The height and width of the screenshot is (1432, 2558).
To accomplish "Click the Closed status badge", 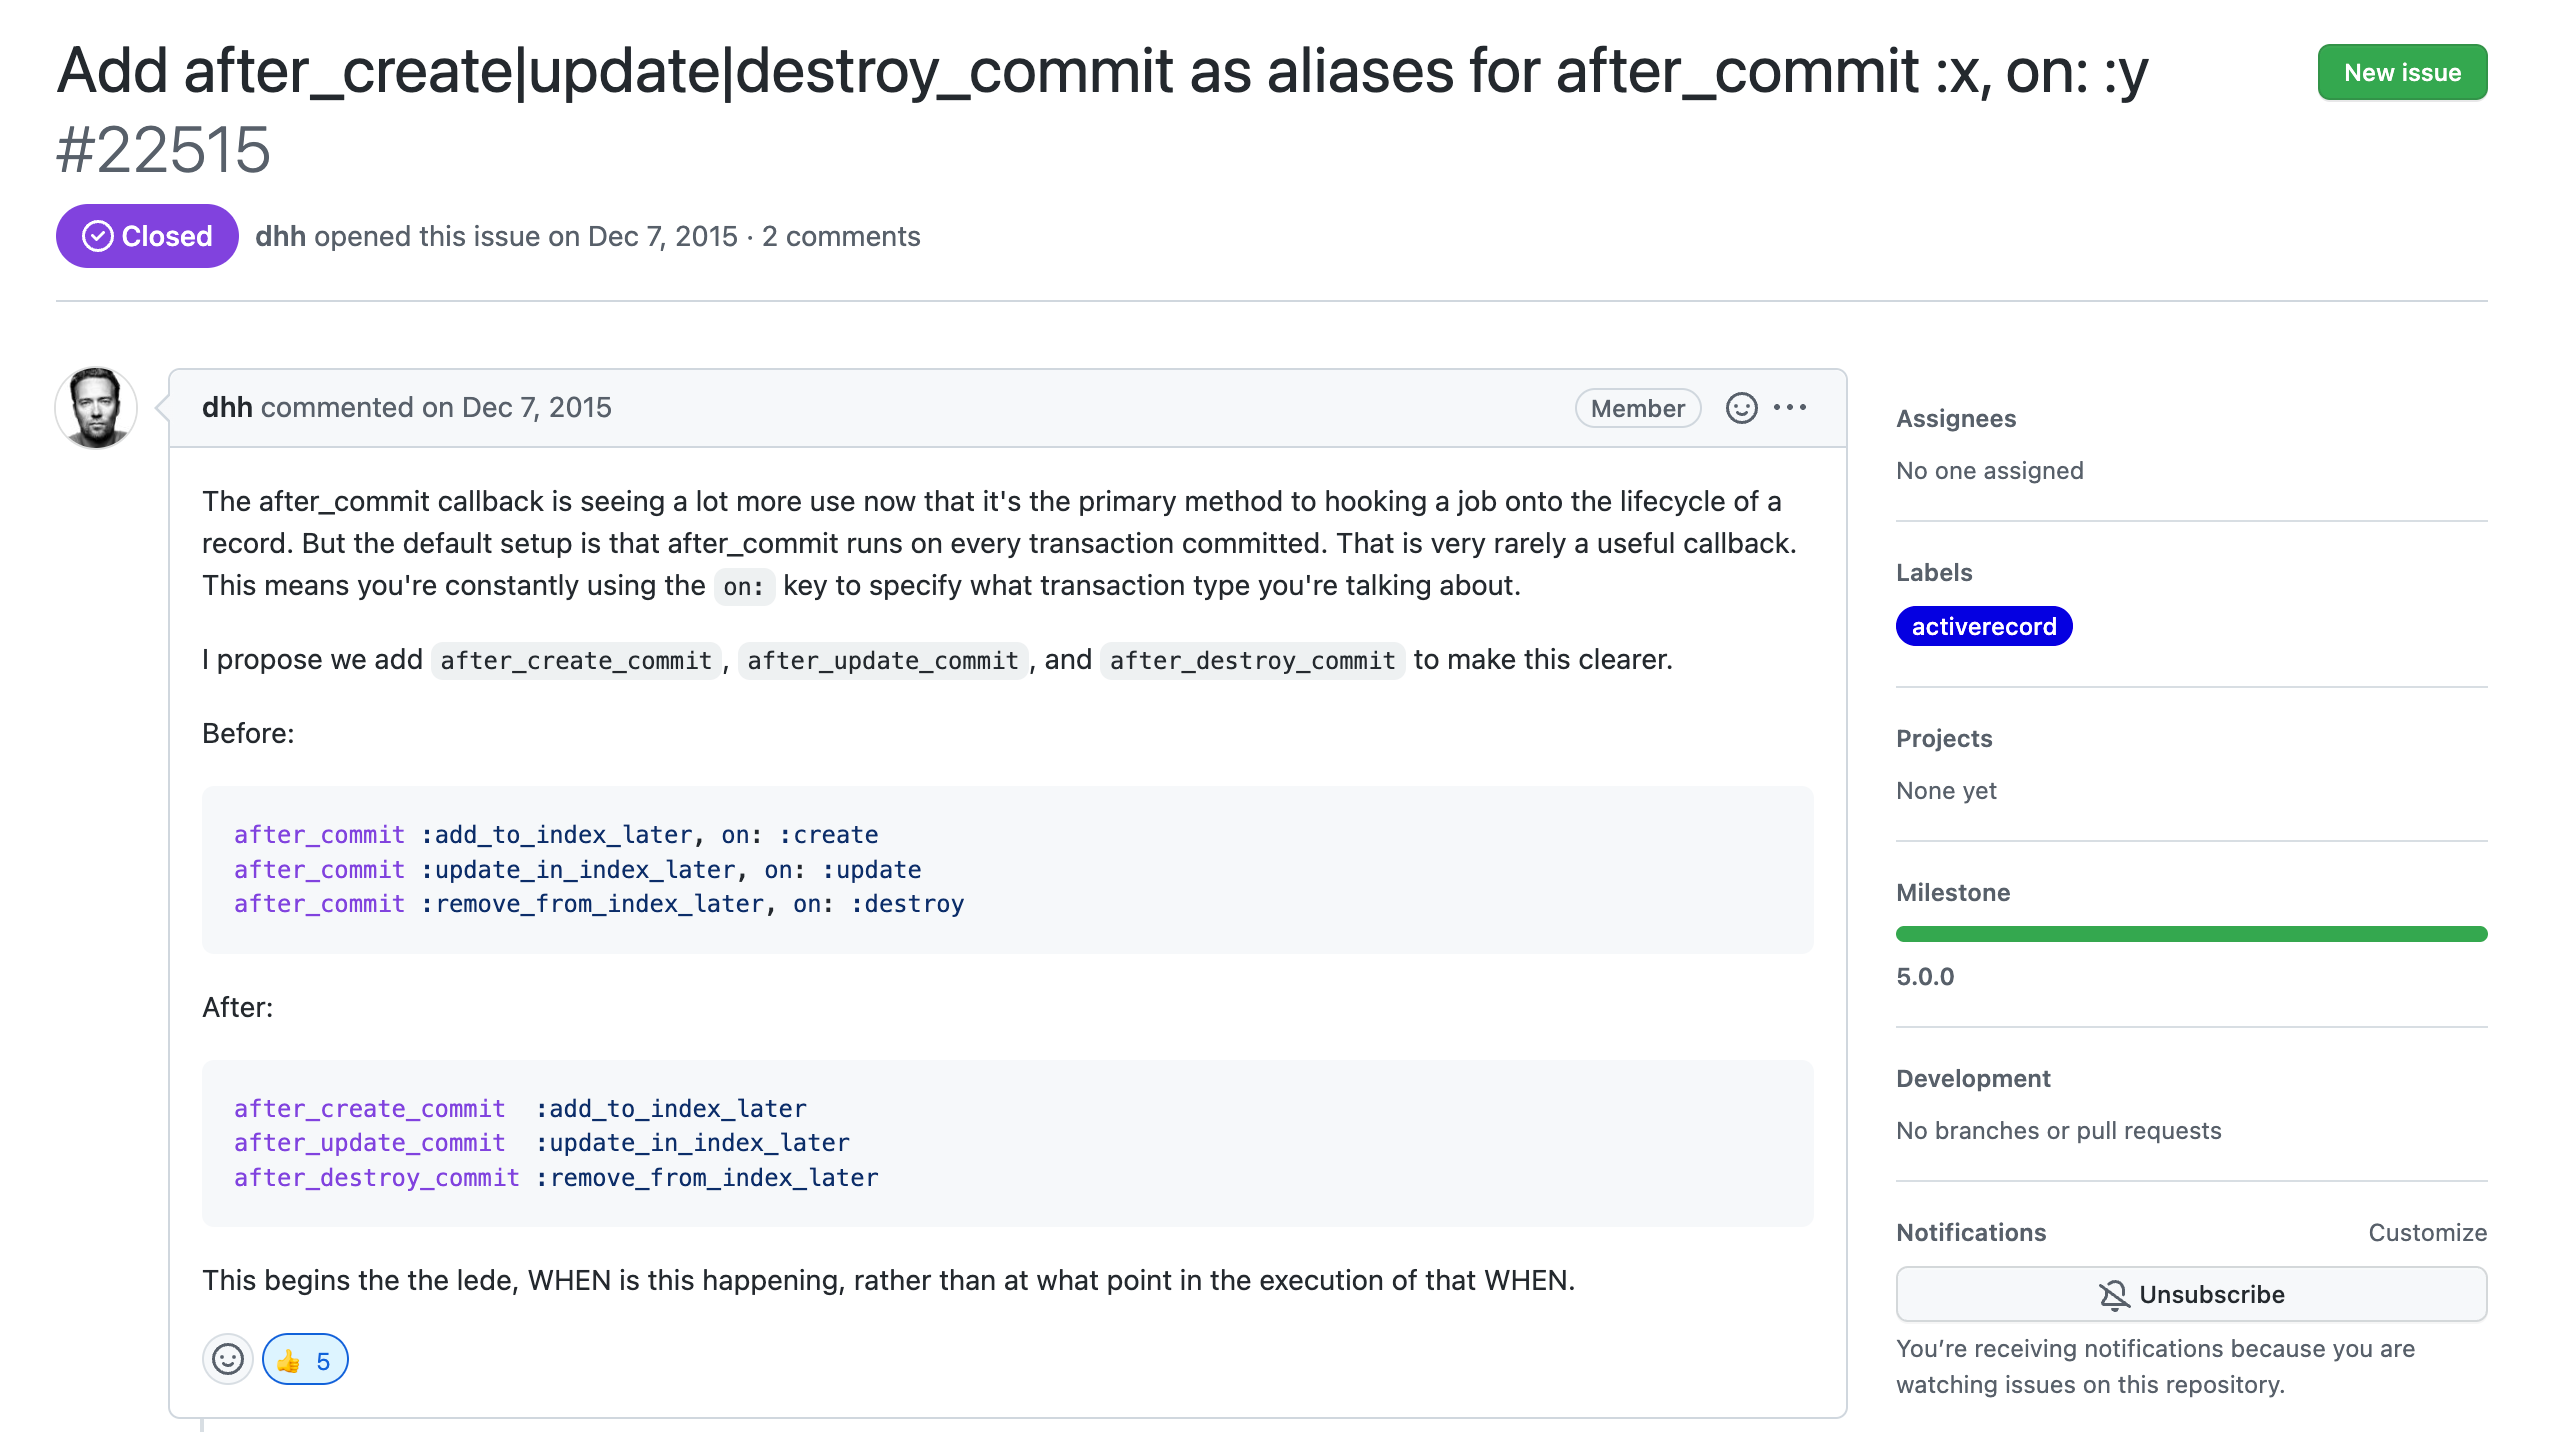I will tap(147, 236).
